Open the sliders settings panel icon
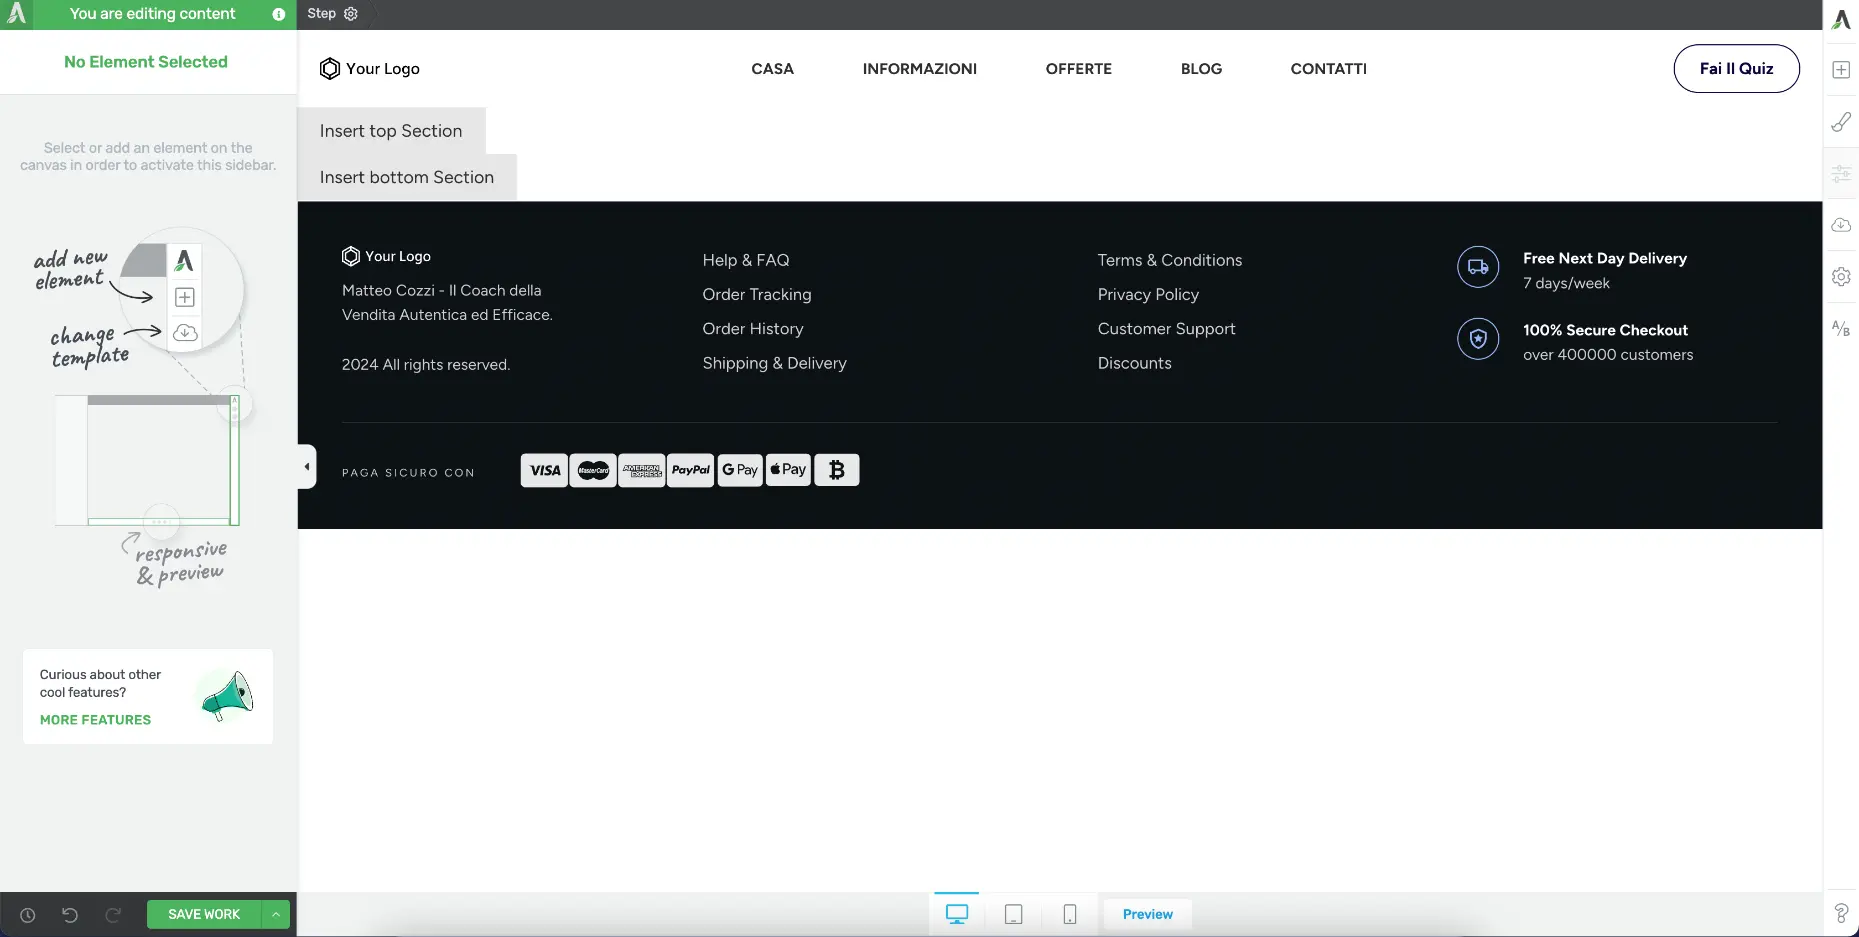The height and width of the screenshot is (937, 1859). 1841,174
